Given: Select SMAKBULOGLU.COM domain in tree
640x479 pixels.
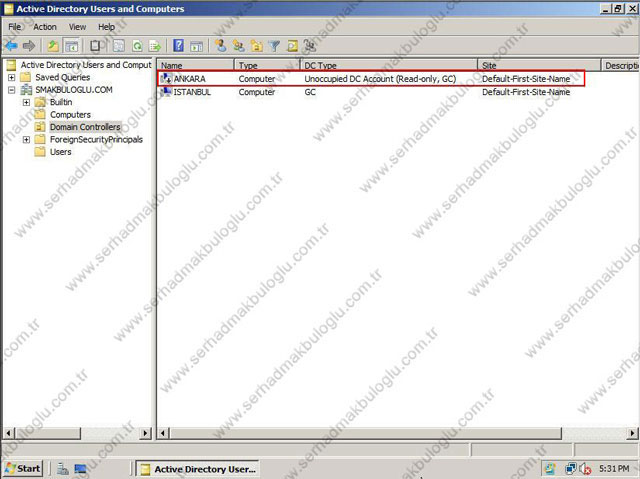Looking at the screenshot, I should click(73, 90).
